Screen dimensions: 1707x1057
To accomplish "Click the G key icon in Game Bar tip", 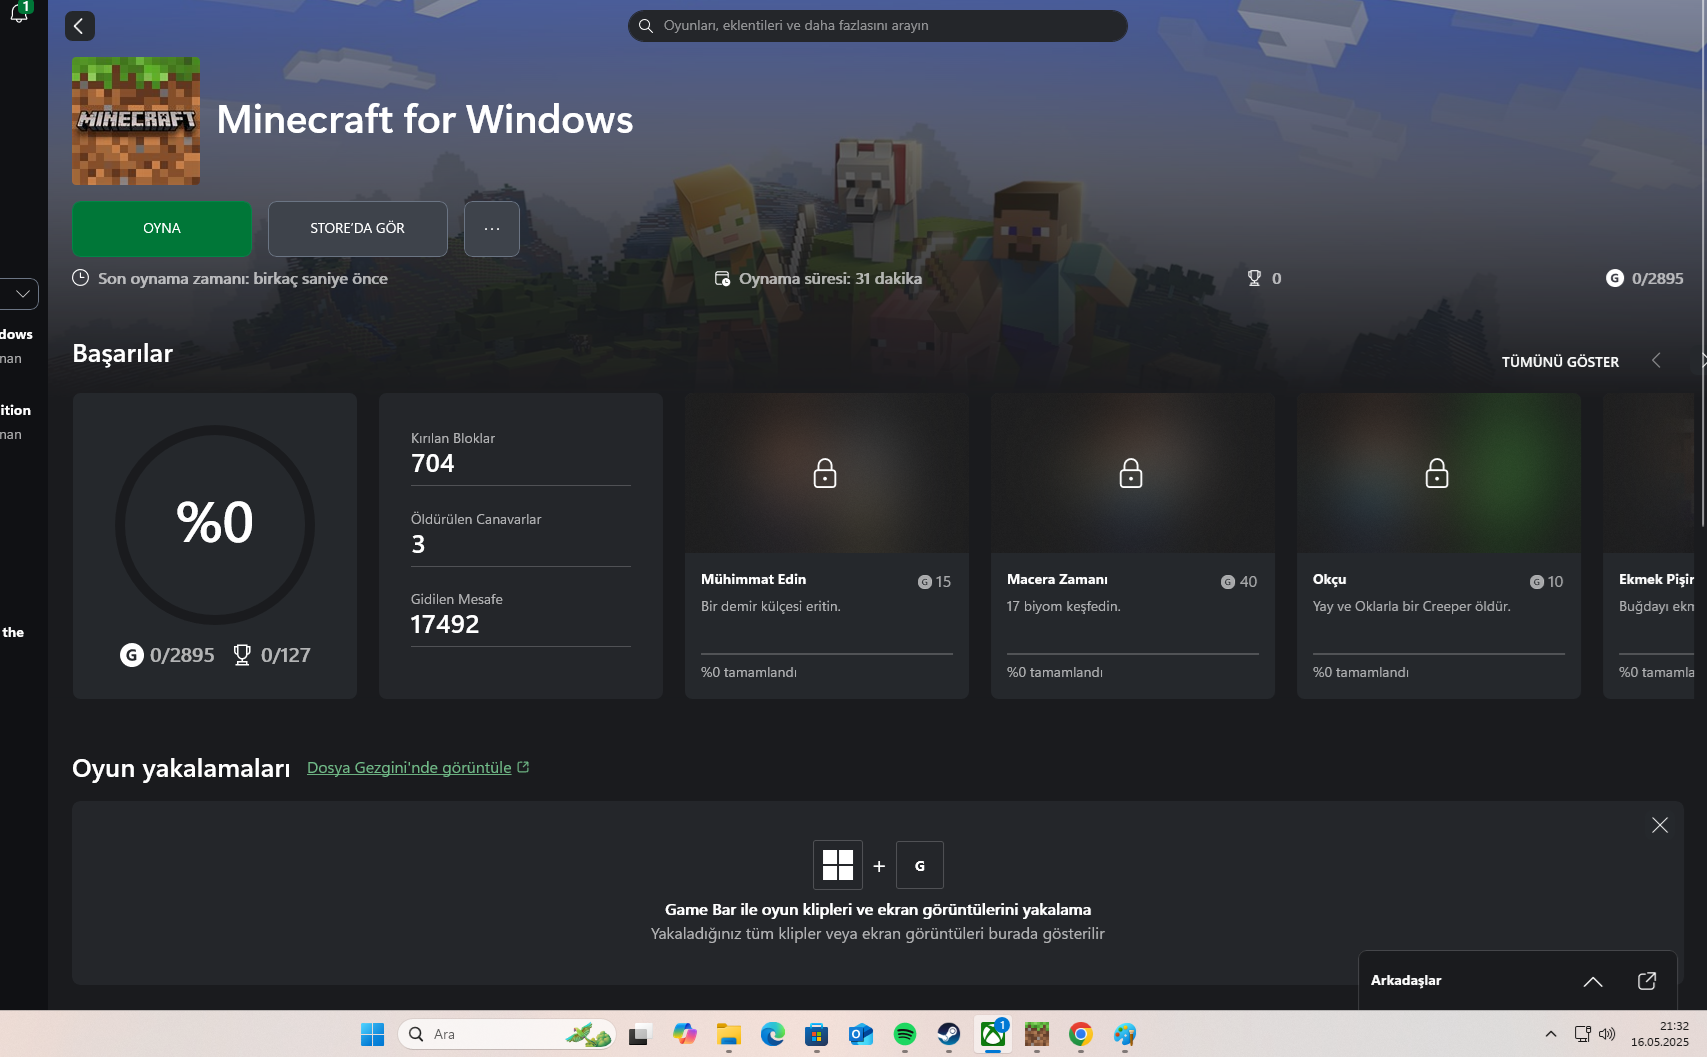I will pos(920,865).
